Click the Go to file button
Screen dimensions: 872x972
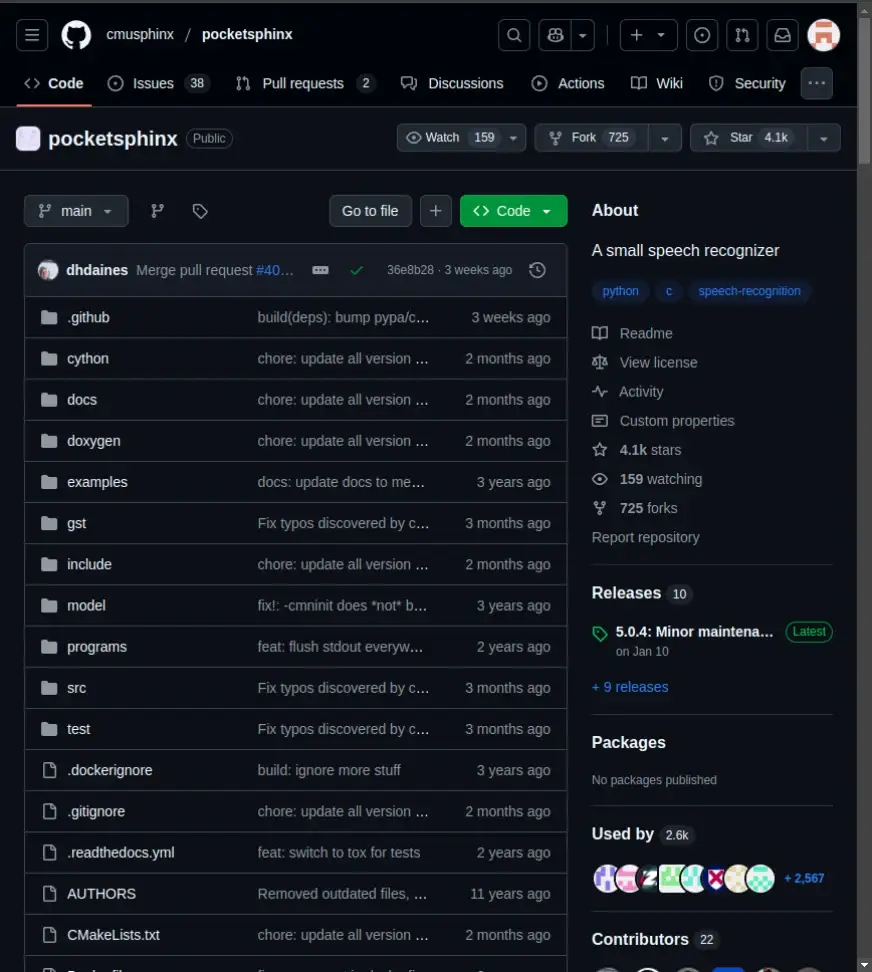pos(370,211)
